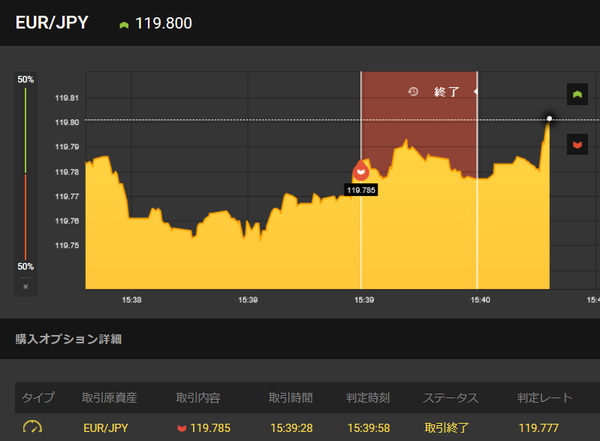Click the 取引内容 column header
Screen dimensions: 600x441
tap(198, 398)
